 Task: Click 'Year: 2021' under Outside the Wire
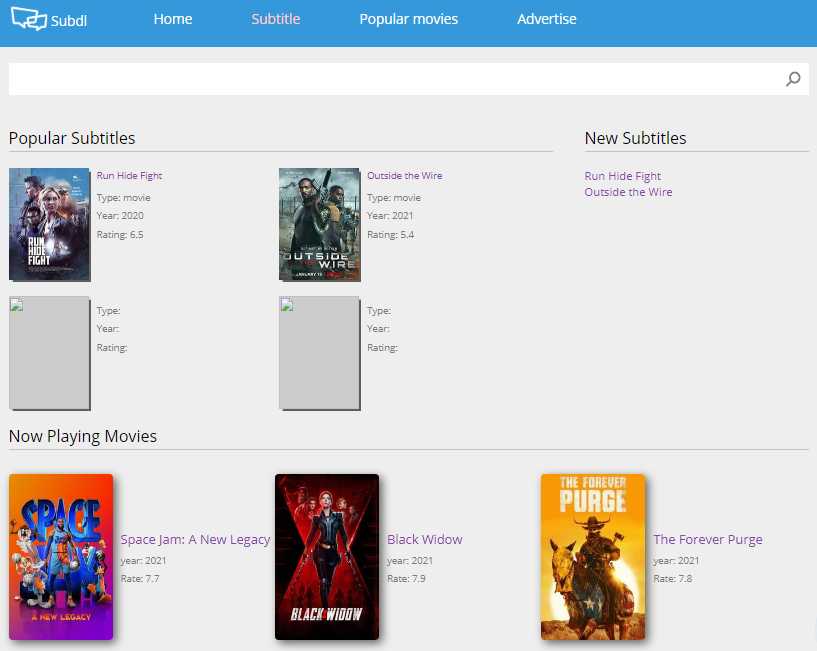coord(390,216)
